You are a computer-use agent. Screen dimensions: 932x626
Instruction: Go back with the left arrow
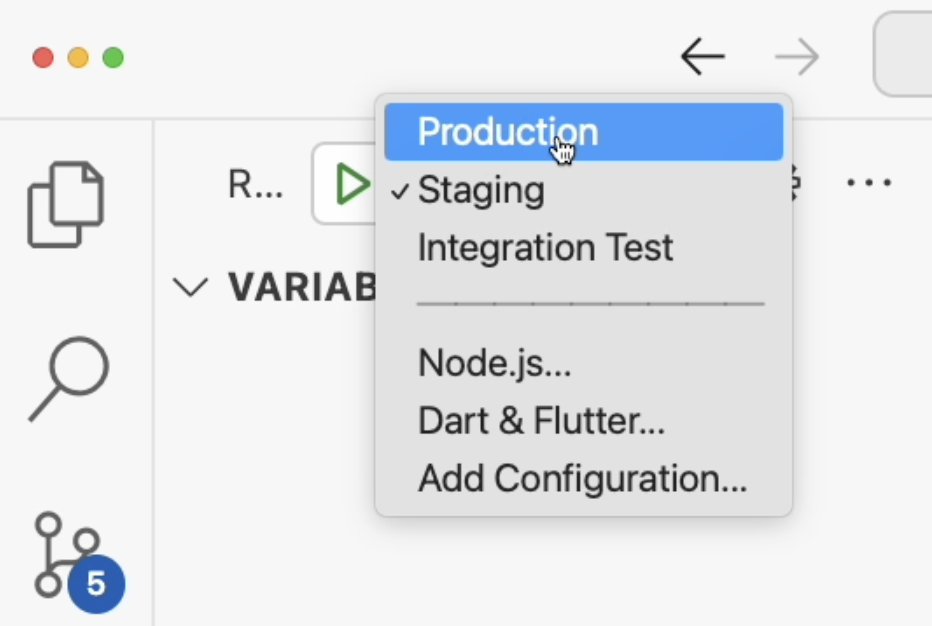(x=702, y=57)
